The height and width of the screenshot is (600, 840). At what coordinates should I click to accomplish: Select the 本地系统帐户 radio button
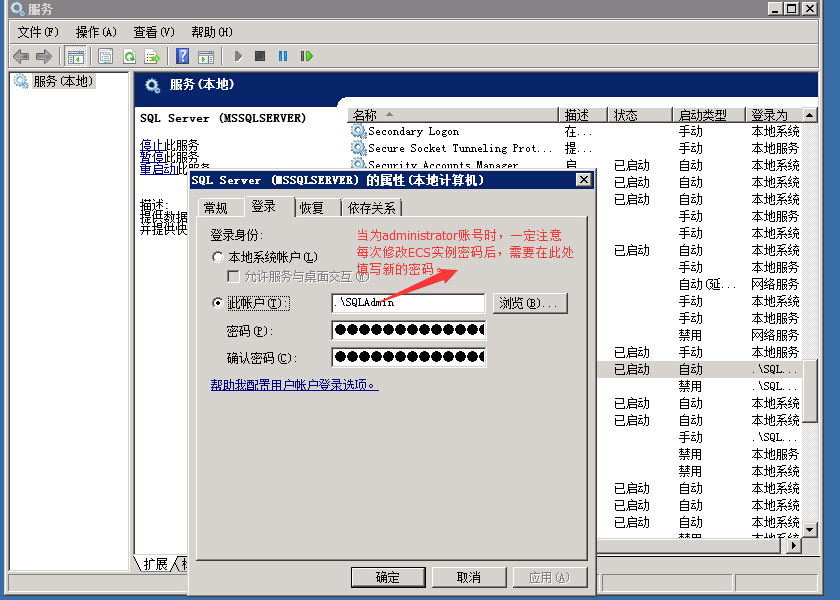click(218, 258)
